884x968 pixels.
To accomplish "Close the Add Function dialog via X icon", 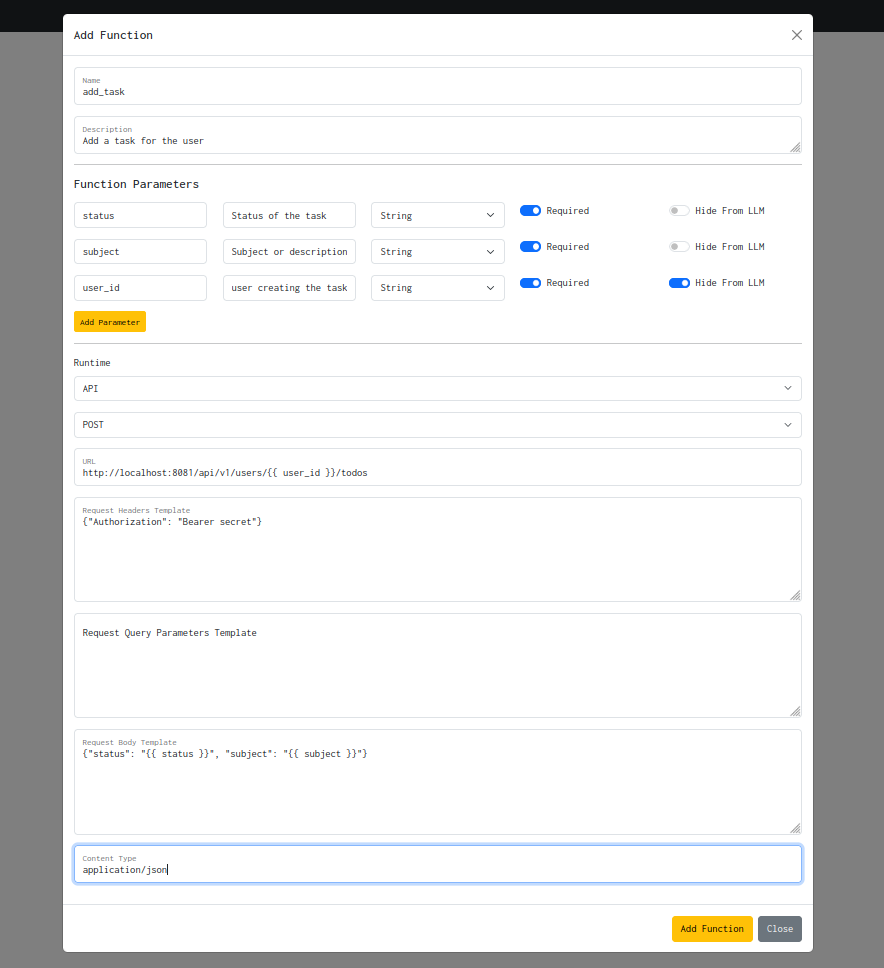I will pyautogui.click(x=796, y=35).
